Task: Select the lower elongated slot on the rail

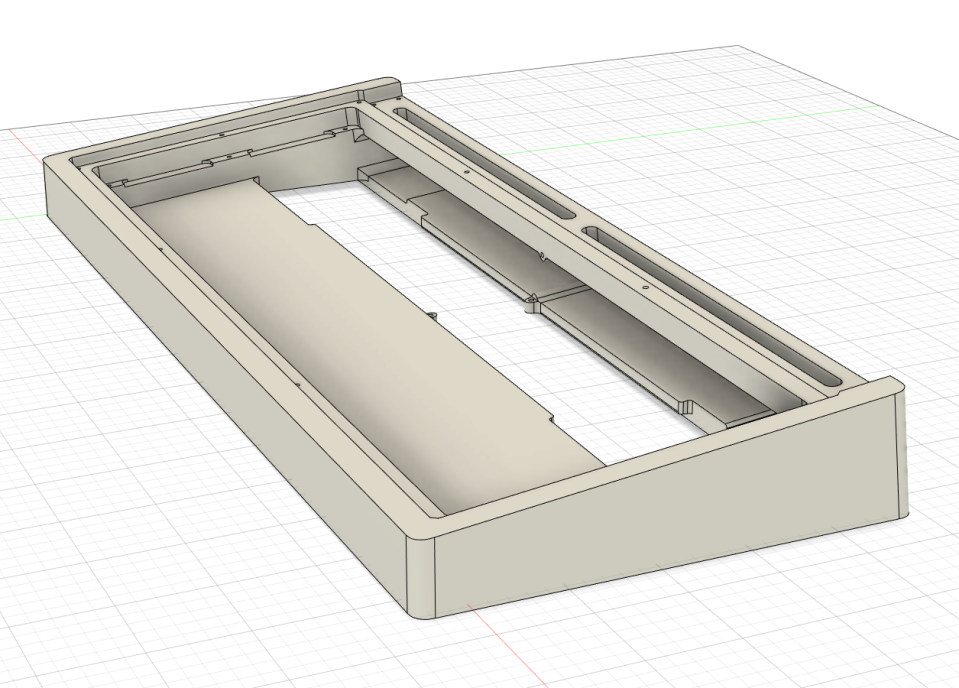Action: pos(714,306)
